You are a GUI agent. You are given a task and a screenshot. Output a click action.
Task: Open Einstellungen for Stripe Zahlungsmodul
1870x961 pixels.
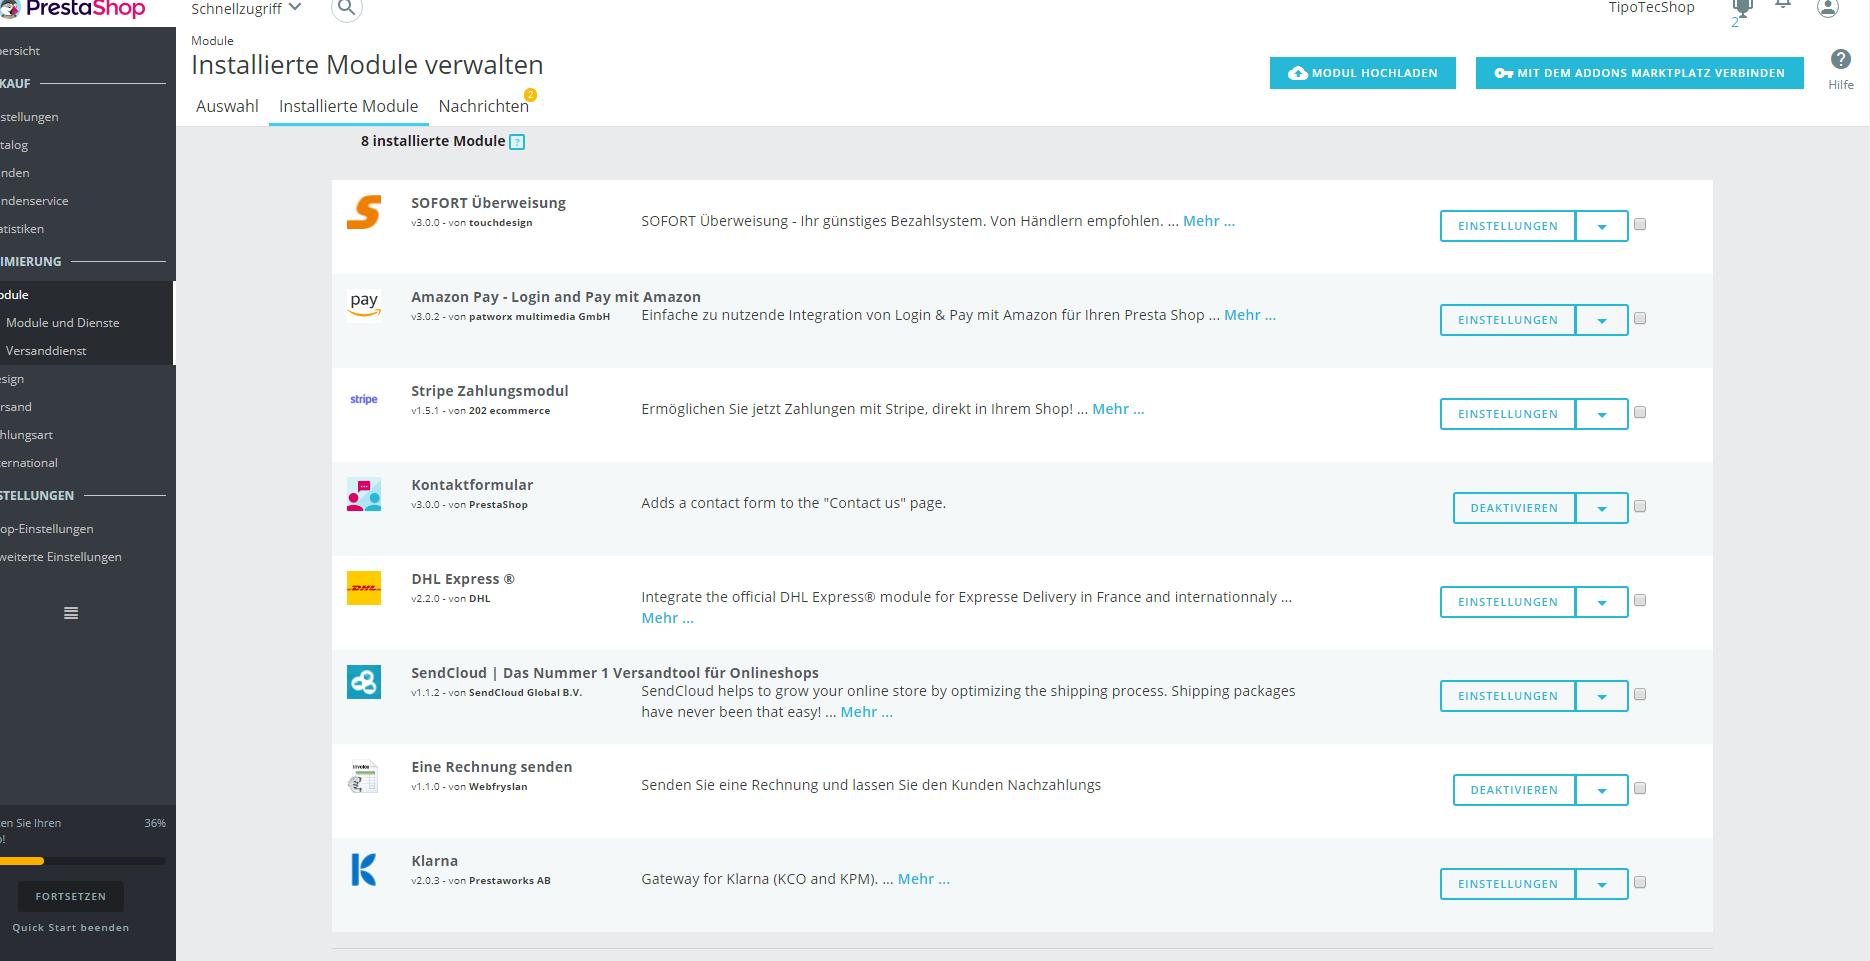tap(1508, 414)
